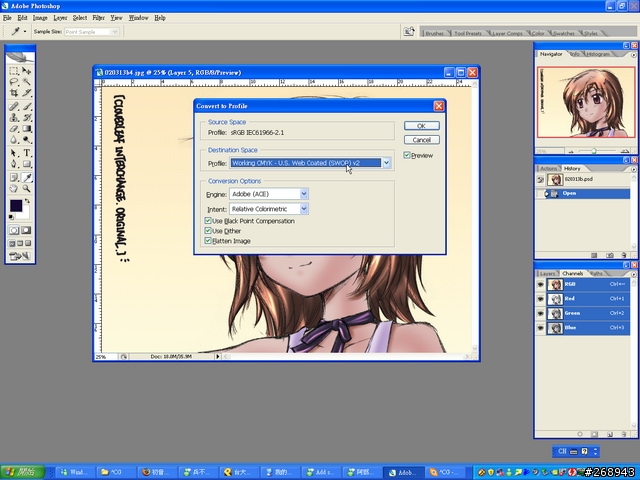Switch to the Actions tab

[548, 169]
